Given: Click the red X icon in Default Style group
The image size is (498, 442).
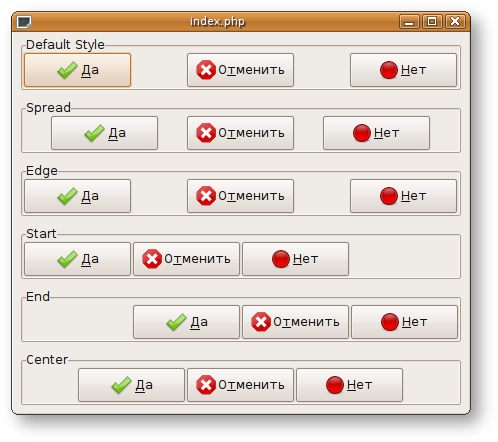Looking at the screenshot, I should coord(206,70).
